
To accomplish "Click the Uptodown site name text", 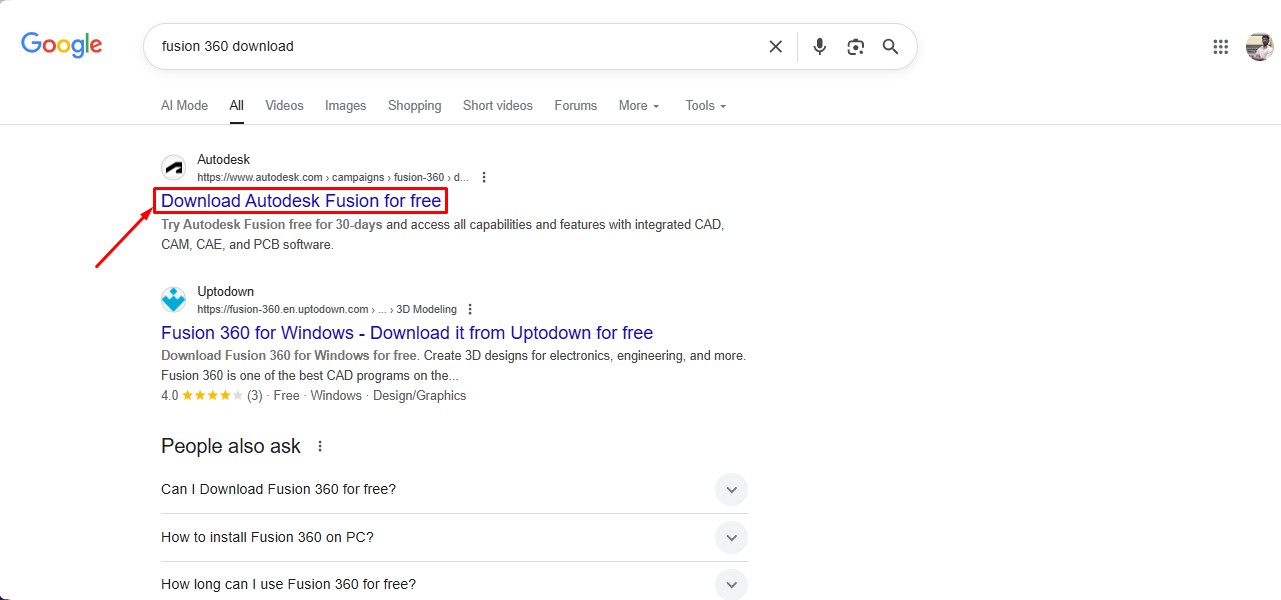I will pos(226,292).
